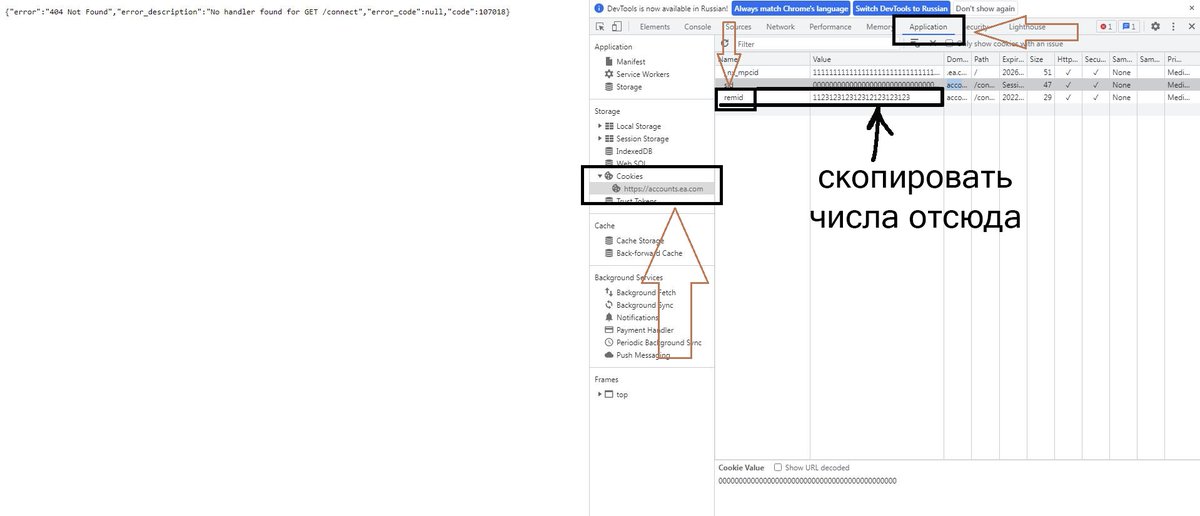This screenshot has width=1200, height=516.
Task: Expand the Session Storage tree arrow
Action: (600, 139)
